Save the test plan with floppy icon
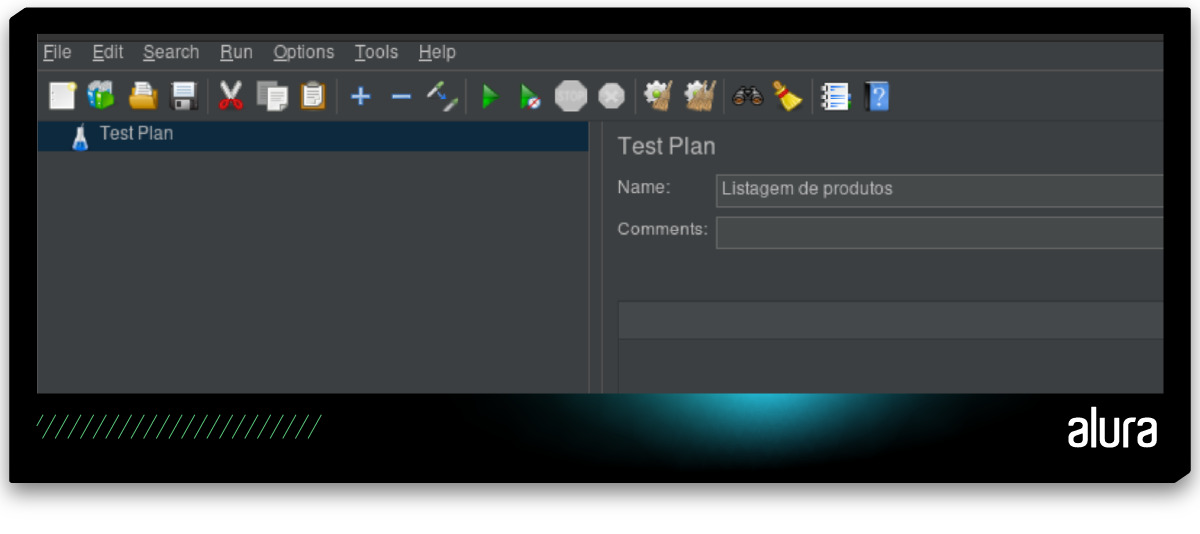The image size is (1200, 534). pyautogui.click(x=185, y=96)
